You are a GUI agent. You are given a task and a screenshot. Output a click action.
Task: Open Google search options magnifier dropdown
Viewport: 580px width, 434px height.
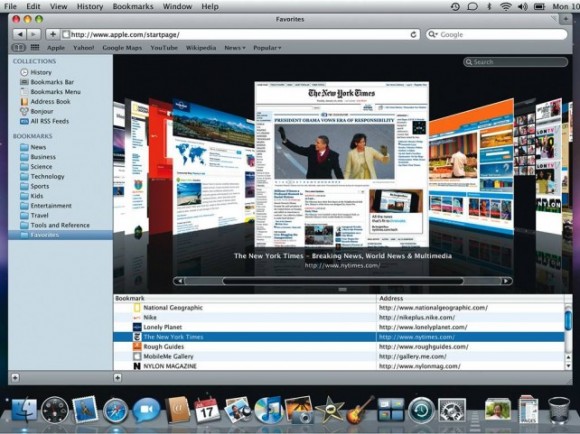(432, 34)
